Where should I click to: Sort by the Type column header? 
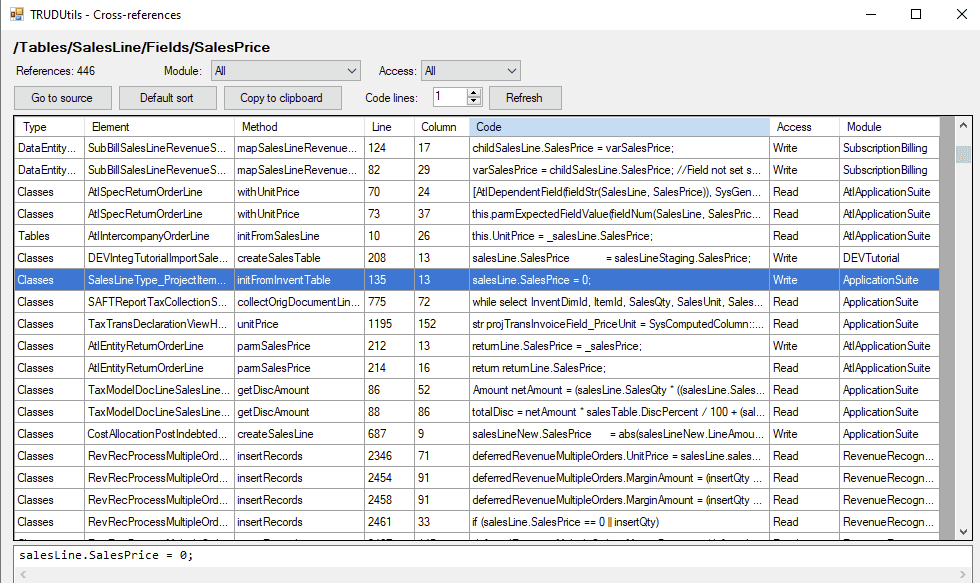point(49,127)
